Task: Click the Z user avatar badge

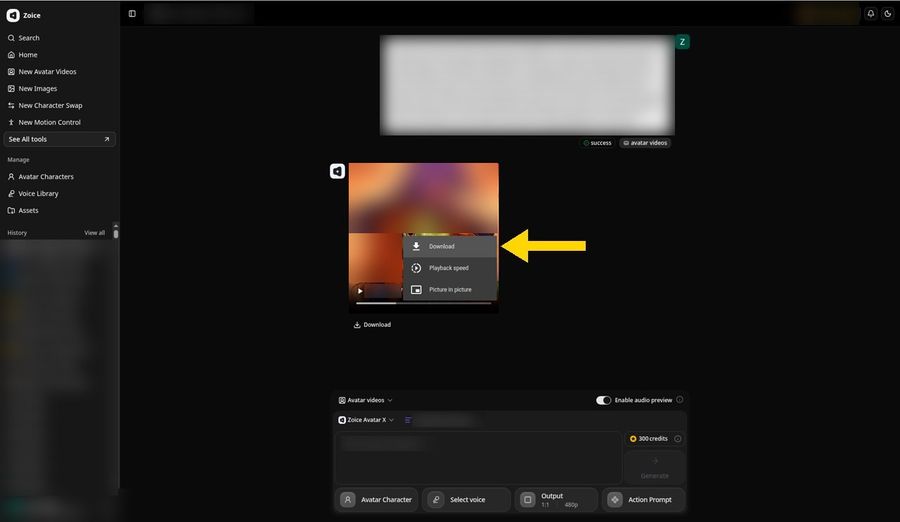Action: (682, 42)
